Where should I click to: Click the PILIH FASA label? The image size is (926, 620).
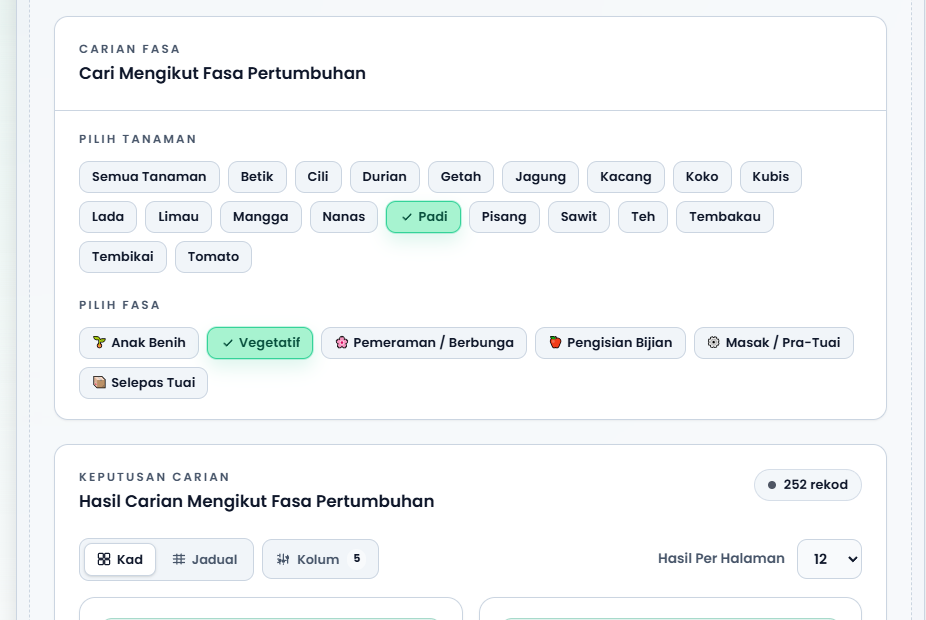(120, 305)
